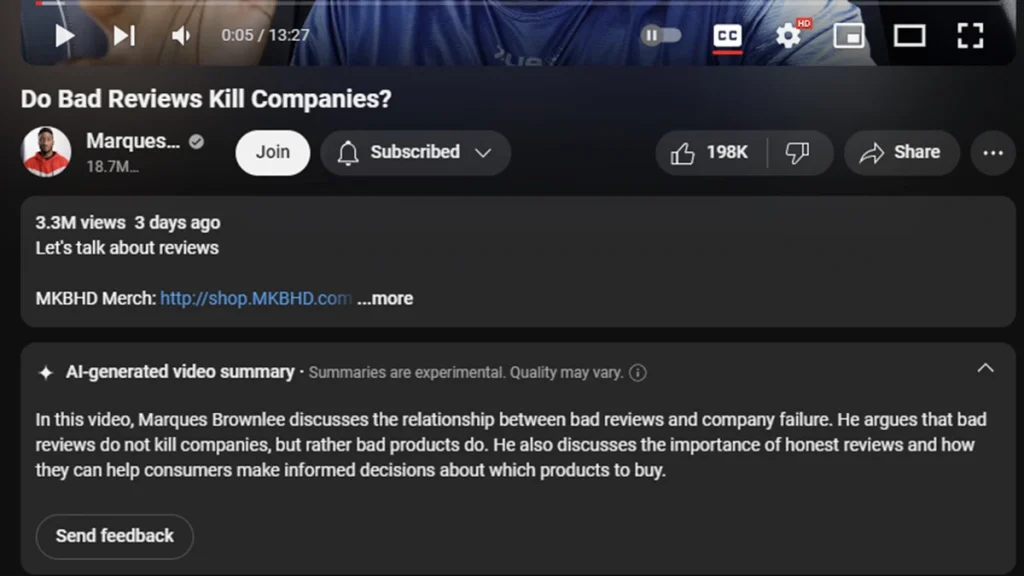
Task: Collapse the AI-generated video summary
Action: (985, 369)
